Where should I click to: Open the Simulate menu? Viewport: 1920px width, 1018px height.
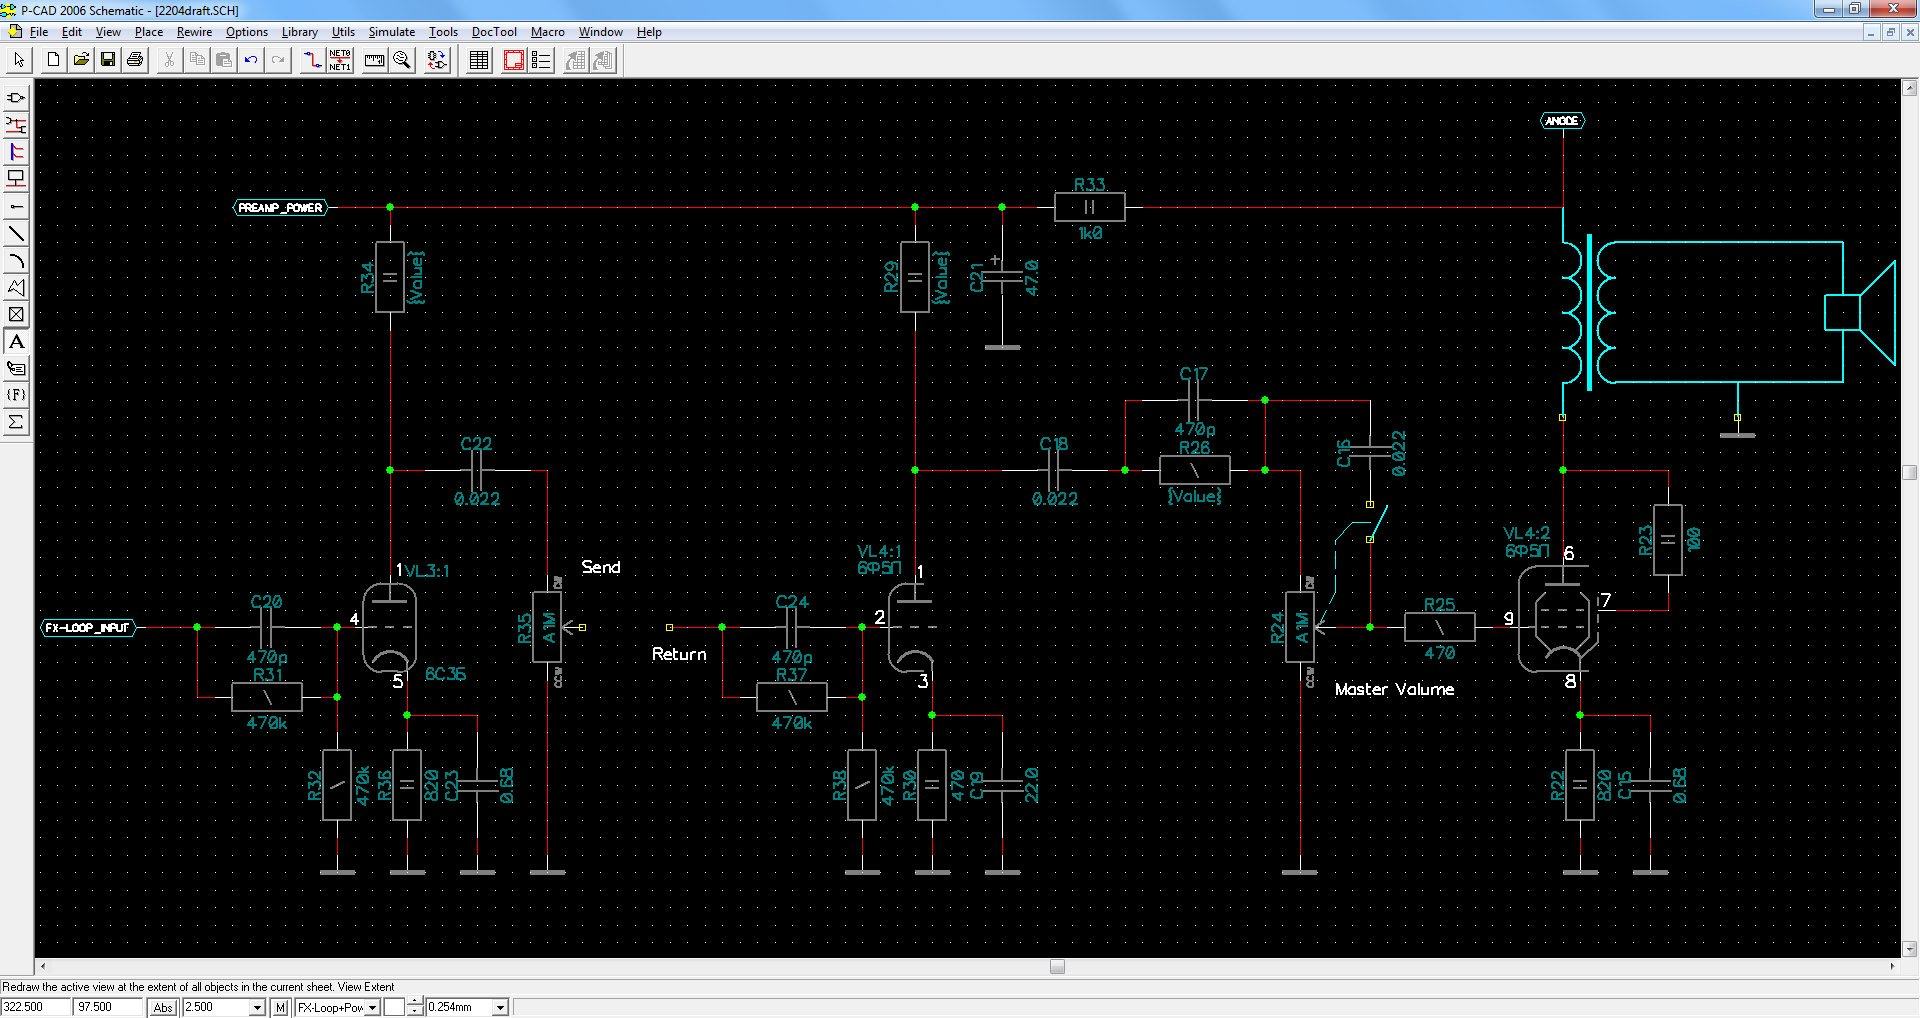click(x=391, y=32)
